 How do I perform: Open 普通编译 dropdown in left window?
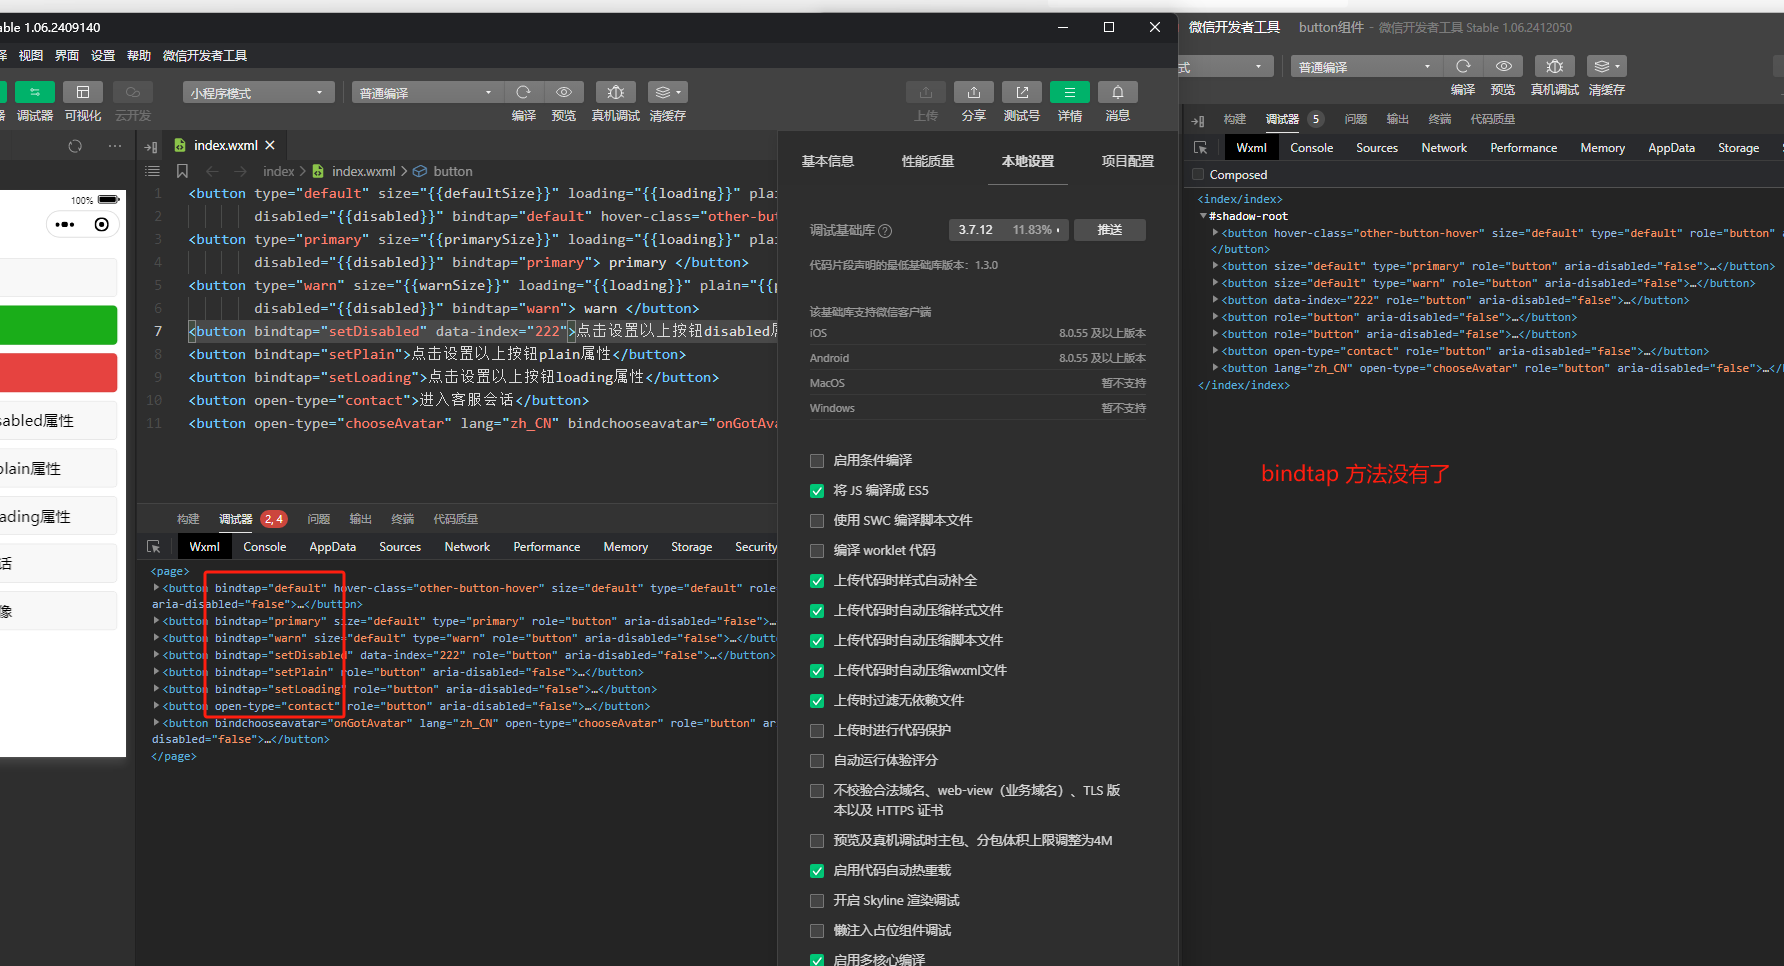(x=428, y=93)
